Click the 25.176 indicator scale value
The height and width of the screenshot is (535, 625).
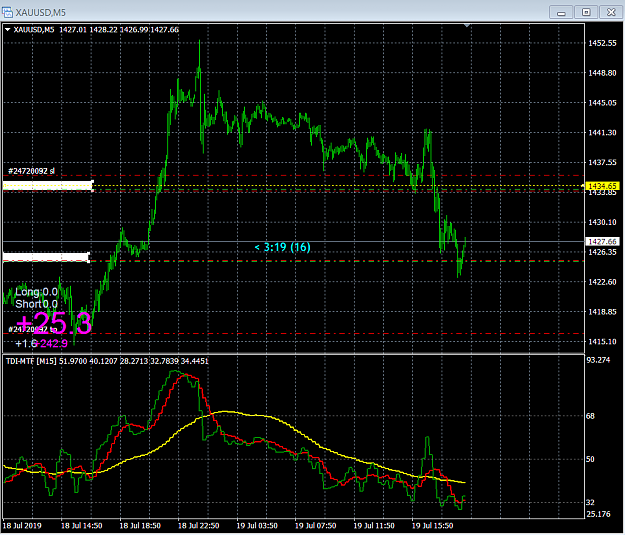598,514
